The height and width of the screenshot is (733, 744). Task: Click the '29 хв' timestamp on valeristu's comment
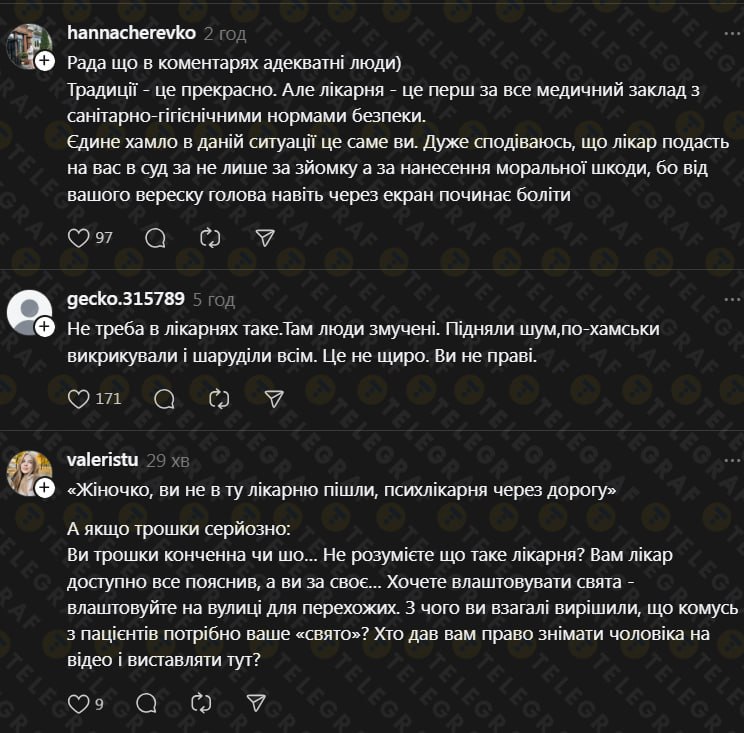(167, 460)
